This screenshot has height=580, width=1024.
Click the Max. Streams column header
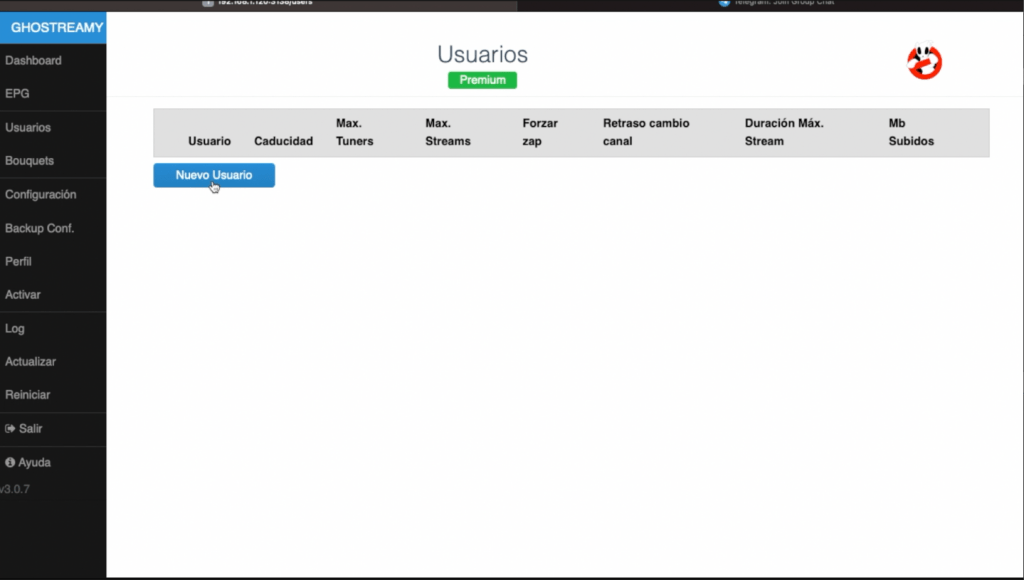[x=447, y=132]
